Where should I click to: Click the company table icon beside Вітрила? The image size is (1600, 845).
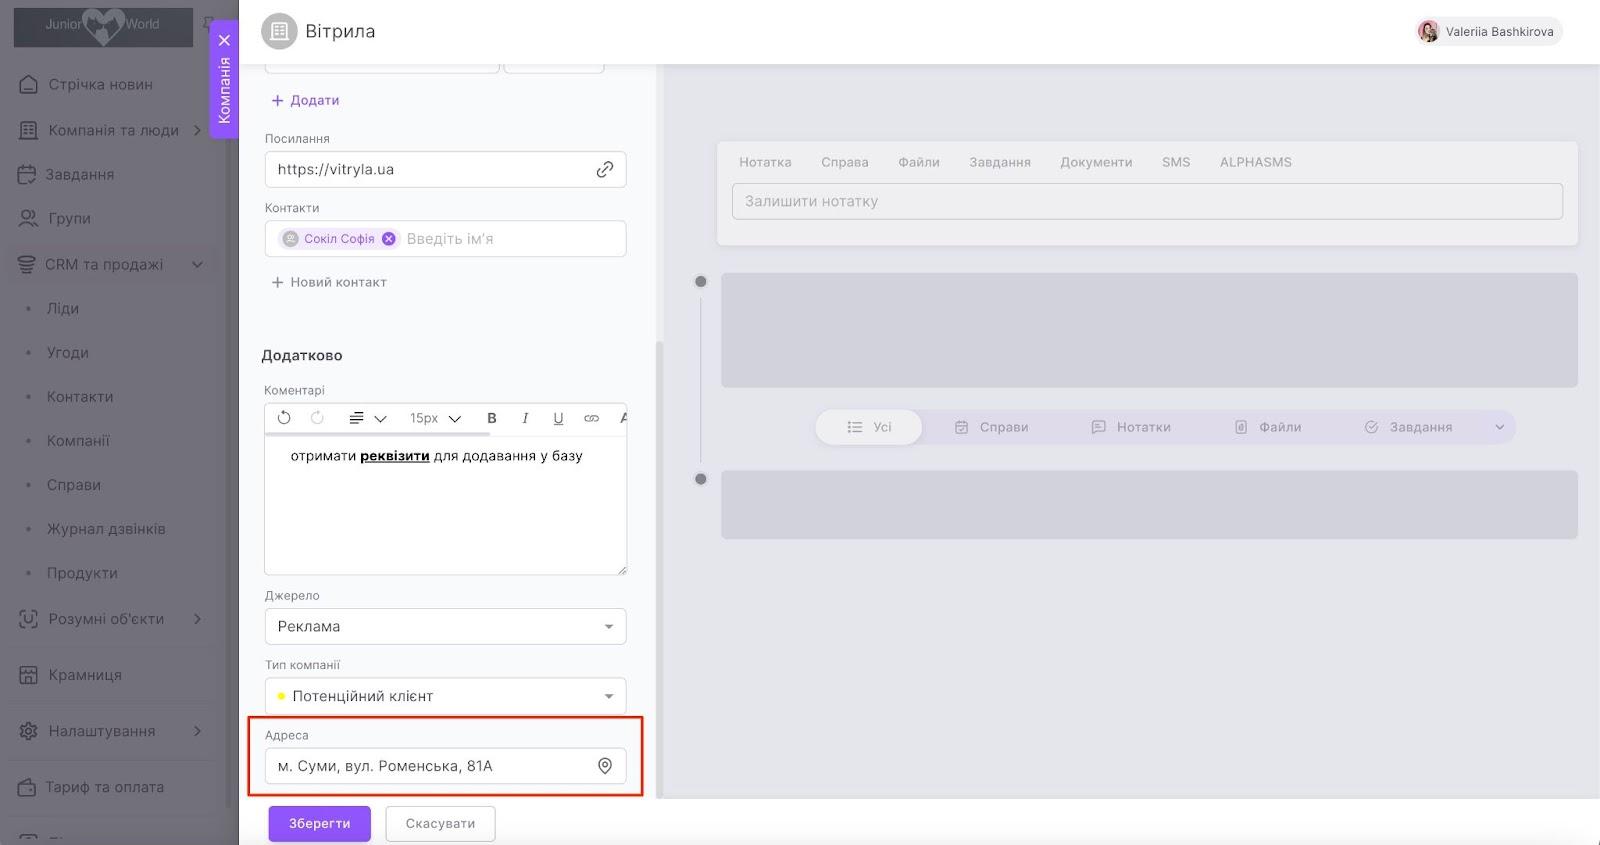[x=279, y=31]
